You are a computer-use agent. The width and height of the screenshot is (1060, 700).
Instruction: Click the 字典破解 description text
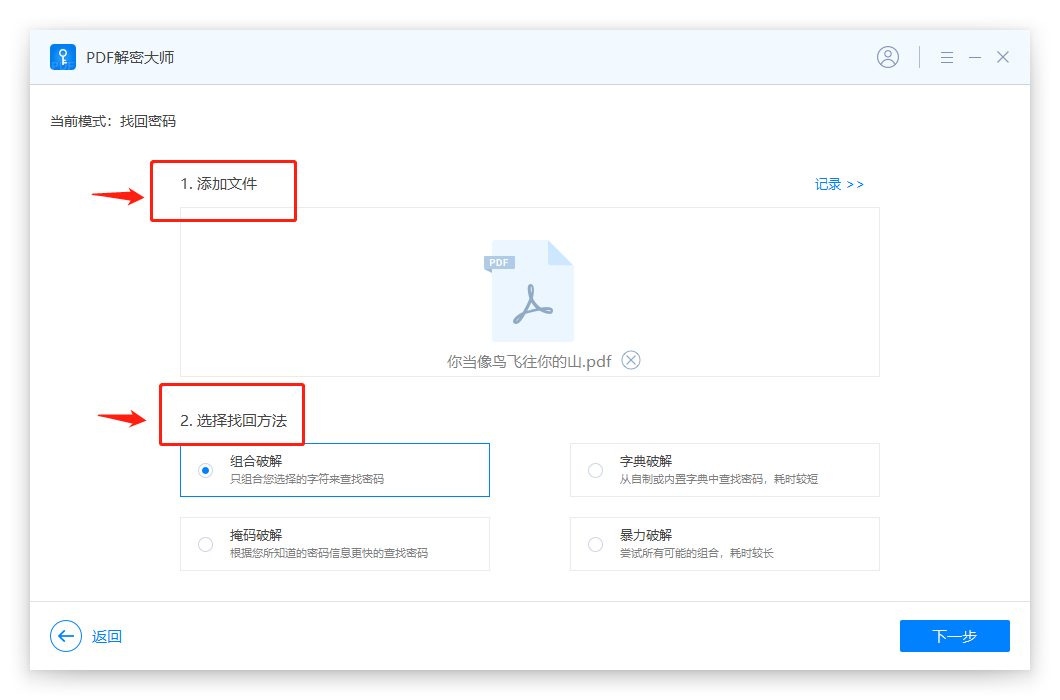click(718, 479)
